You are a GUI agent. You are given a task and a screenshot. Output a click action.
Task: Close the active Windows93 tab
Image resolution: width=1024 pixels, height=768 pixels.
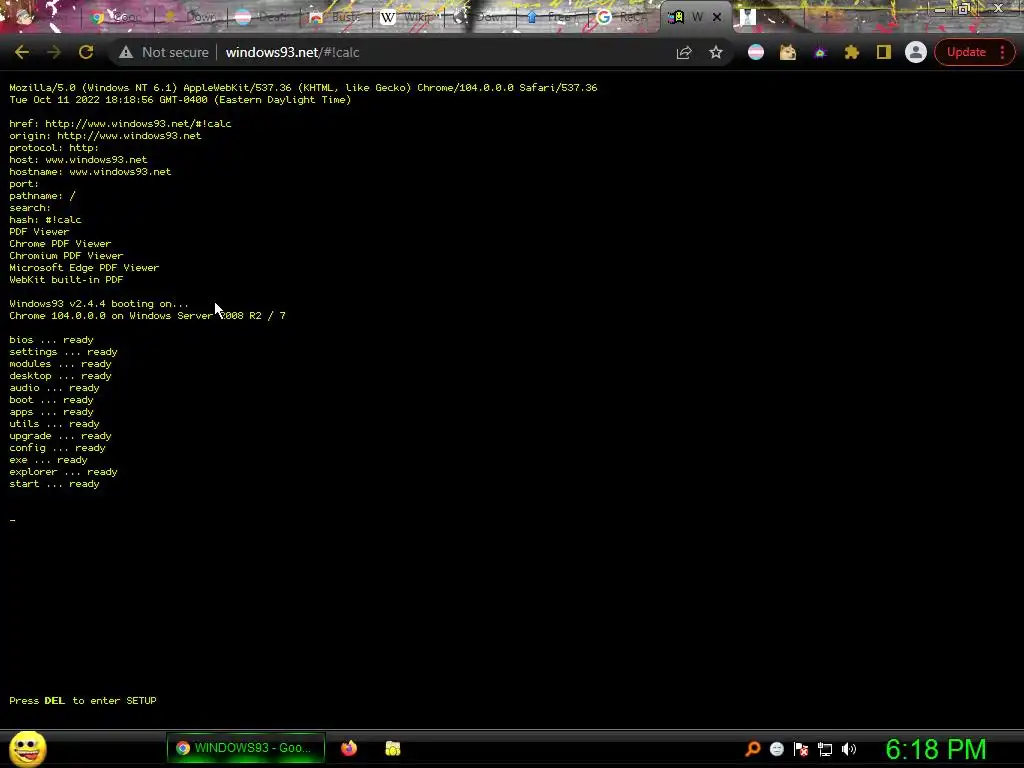(717, 17)
